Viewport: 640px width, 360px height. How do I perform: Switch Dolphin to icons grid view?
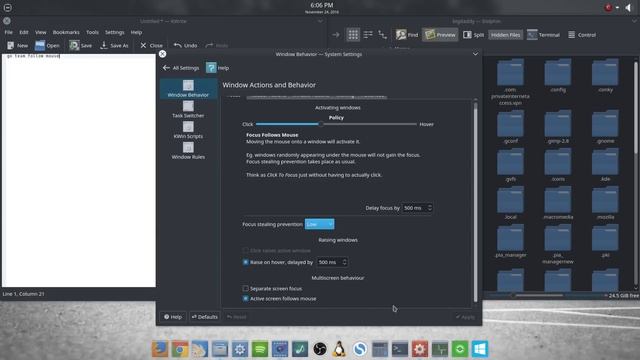coord(353,35)
